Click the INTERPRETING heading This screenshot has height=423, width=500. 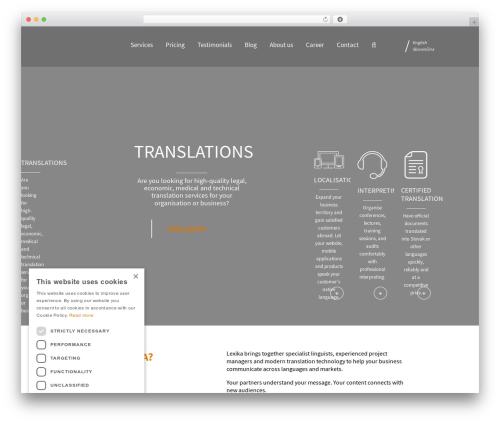[x=376, y=191]
